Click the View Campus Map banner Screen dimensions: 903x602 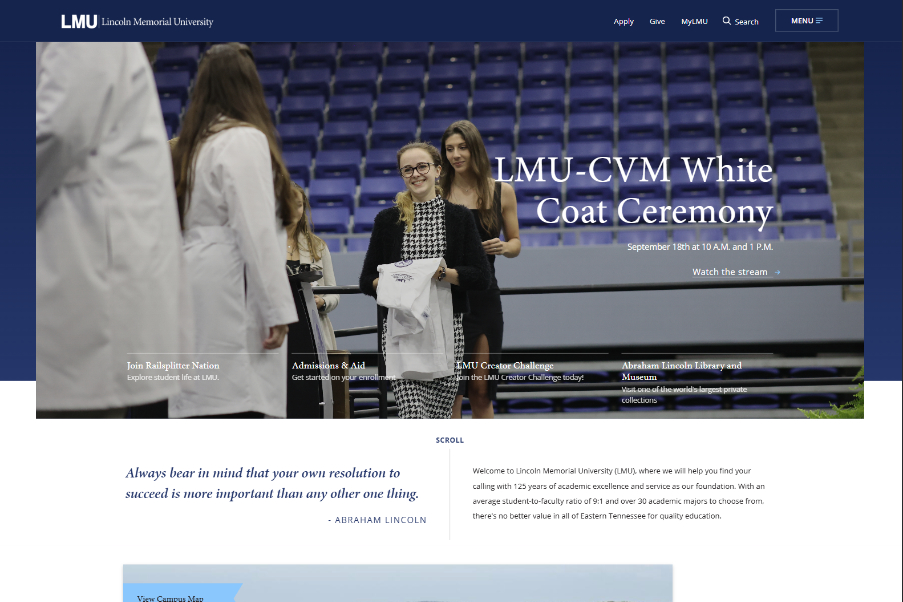(181, 593)
